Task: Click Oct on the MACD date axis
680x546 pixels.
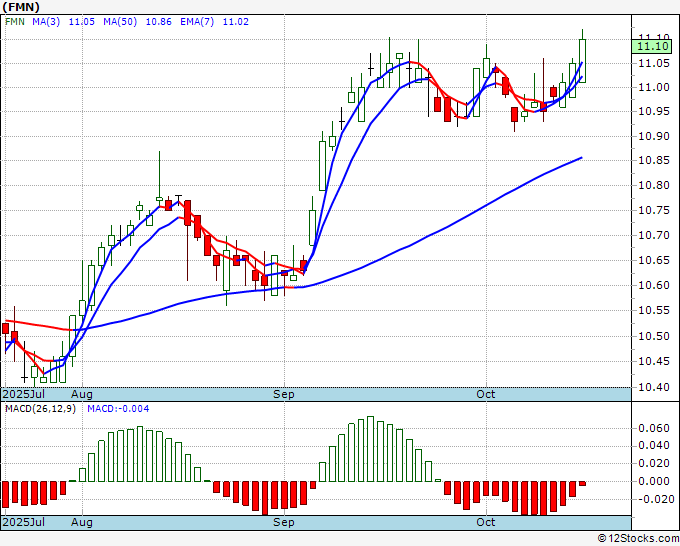Action: coord(485,522)
